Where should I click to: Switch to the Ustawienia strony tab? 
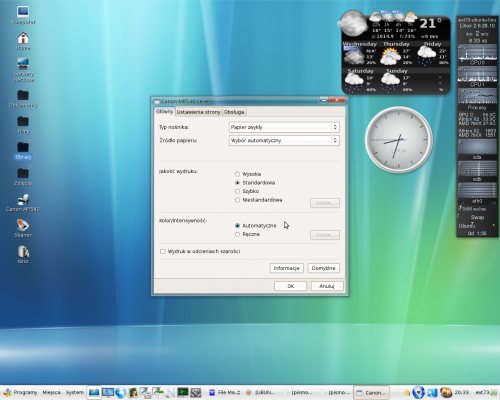(x=198, y=112)
